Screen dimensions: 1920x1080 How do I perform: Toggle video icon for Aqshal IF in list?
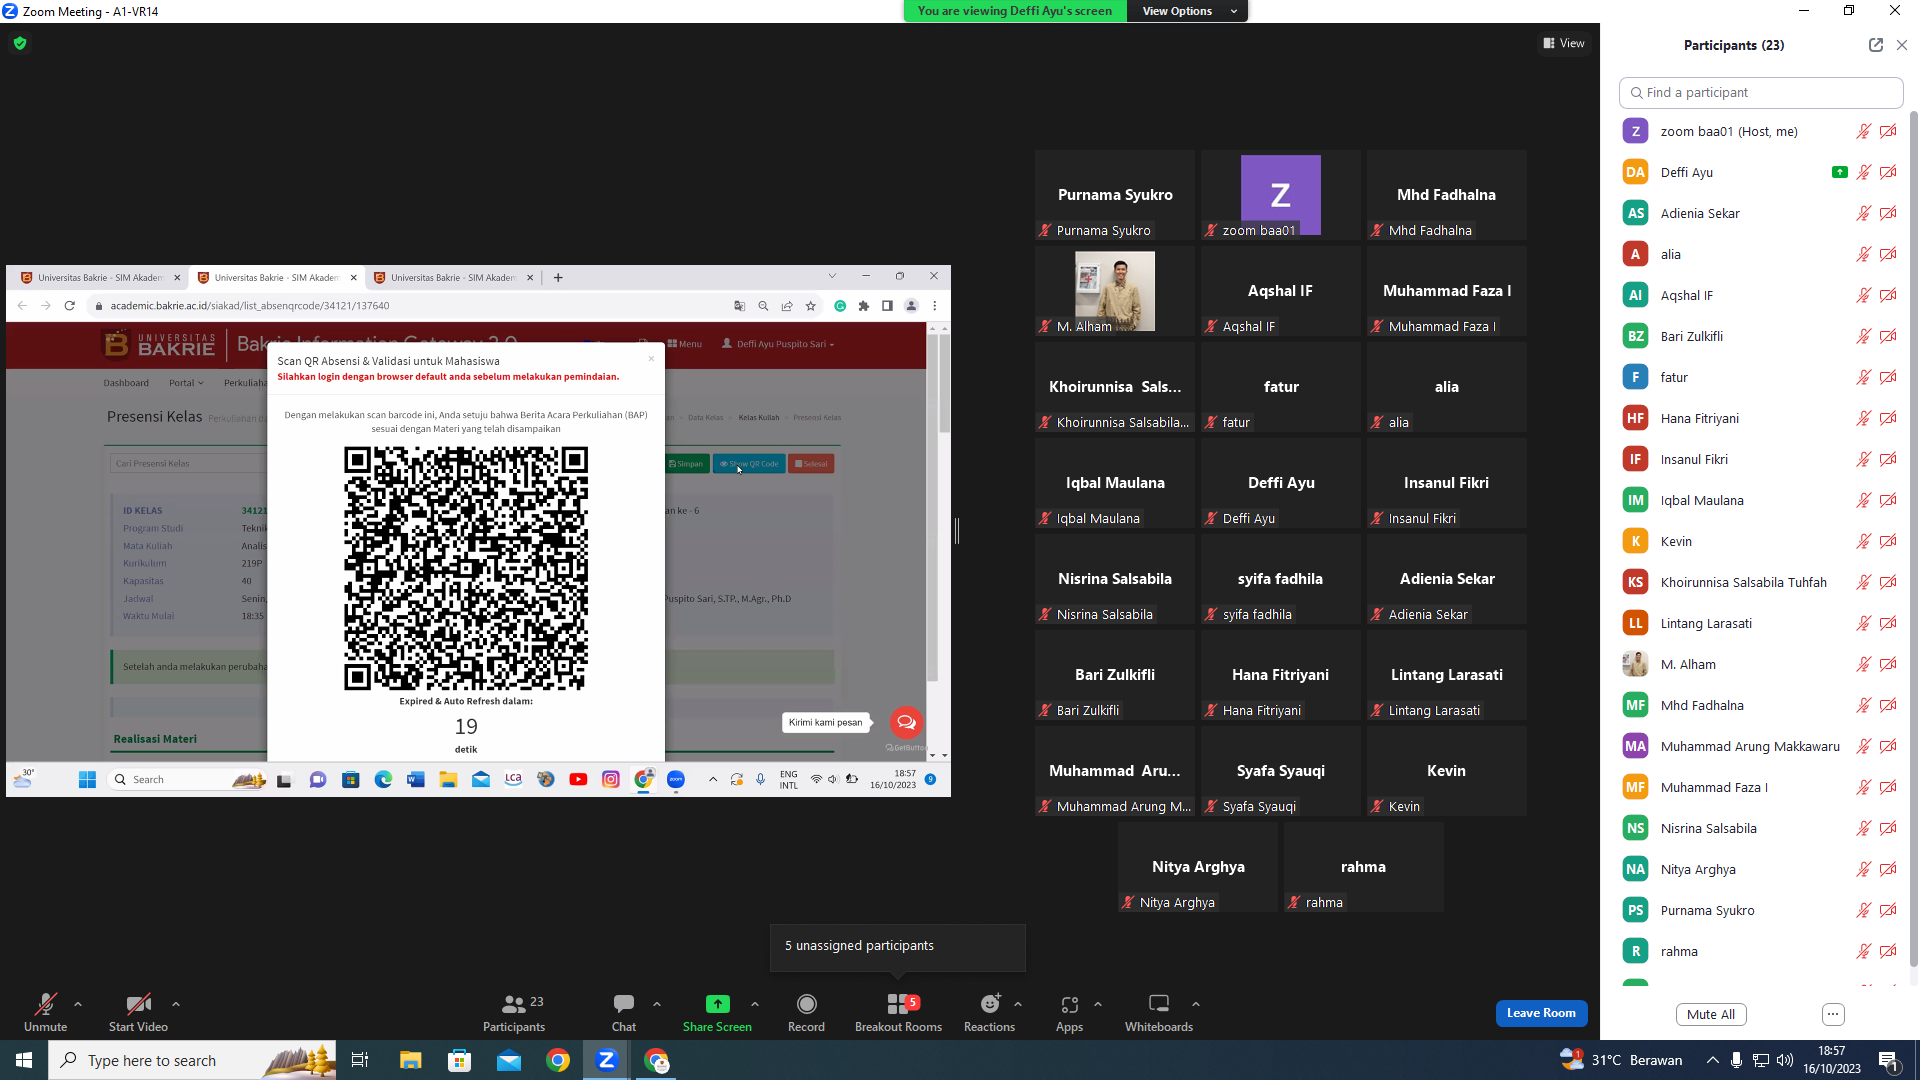(x=1888, y=295)
